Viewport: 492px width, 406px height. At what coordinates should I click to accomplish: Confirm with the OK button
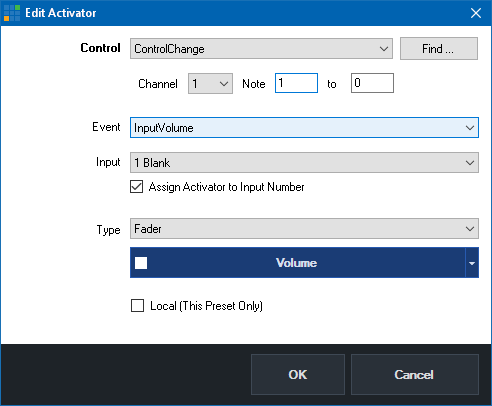298,374
